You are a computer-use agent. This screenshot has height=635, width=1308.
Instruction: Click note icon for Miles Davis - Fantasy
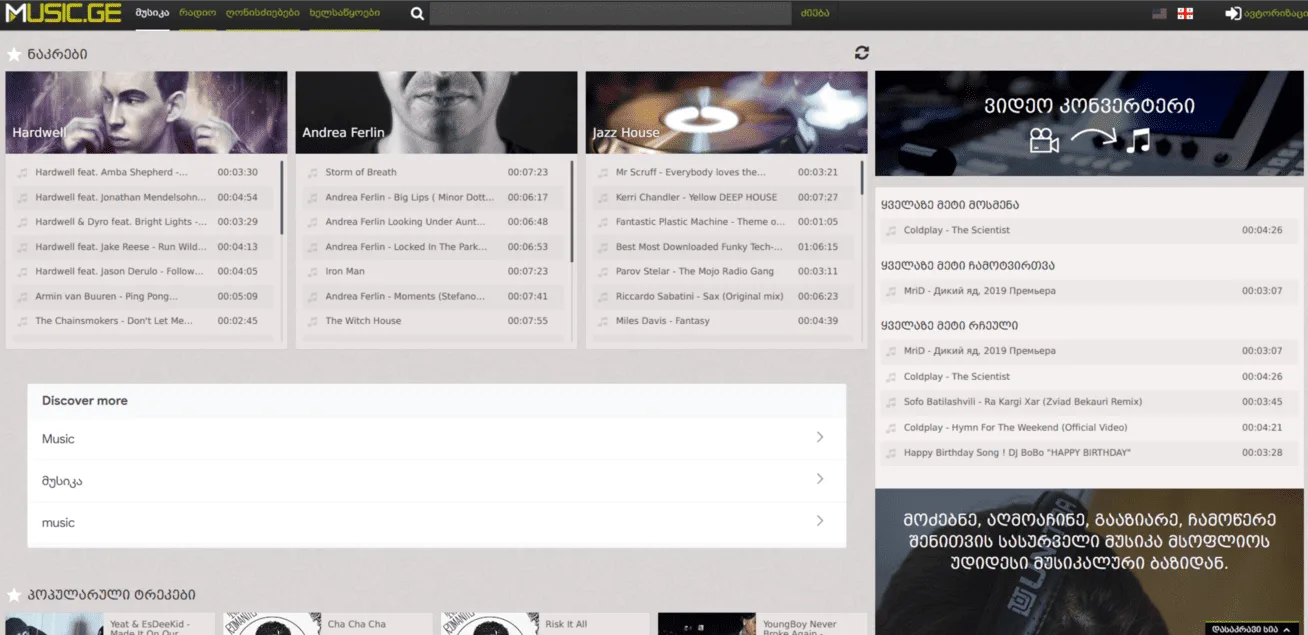(603, 321)
